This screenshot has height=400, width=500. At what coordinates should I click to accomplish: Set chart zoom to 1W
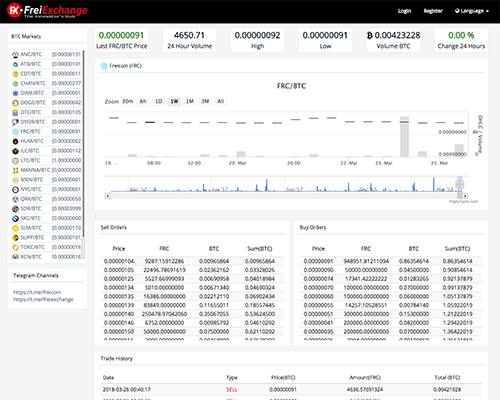coord(174,101)
